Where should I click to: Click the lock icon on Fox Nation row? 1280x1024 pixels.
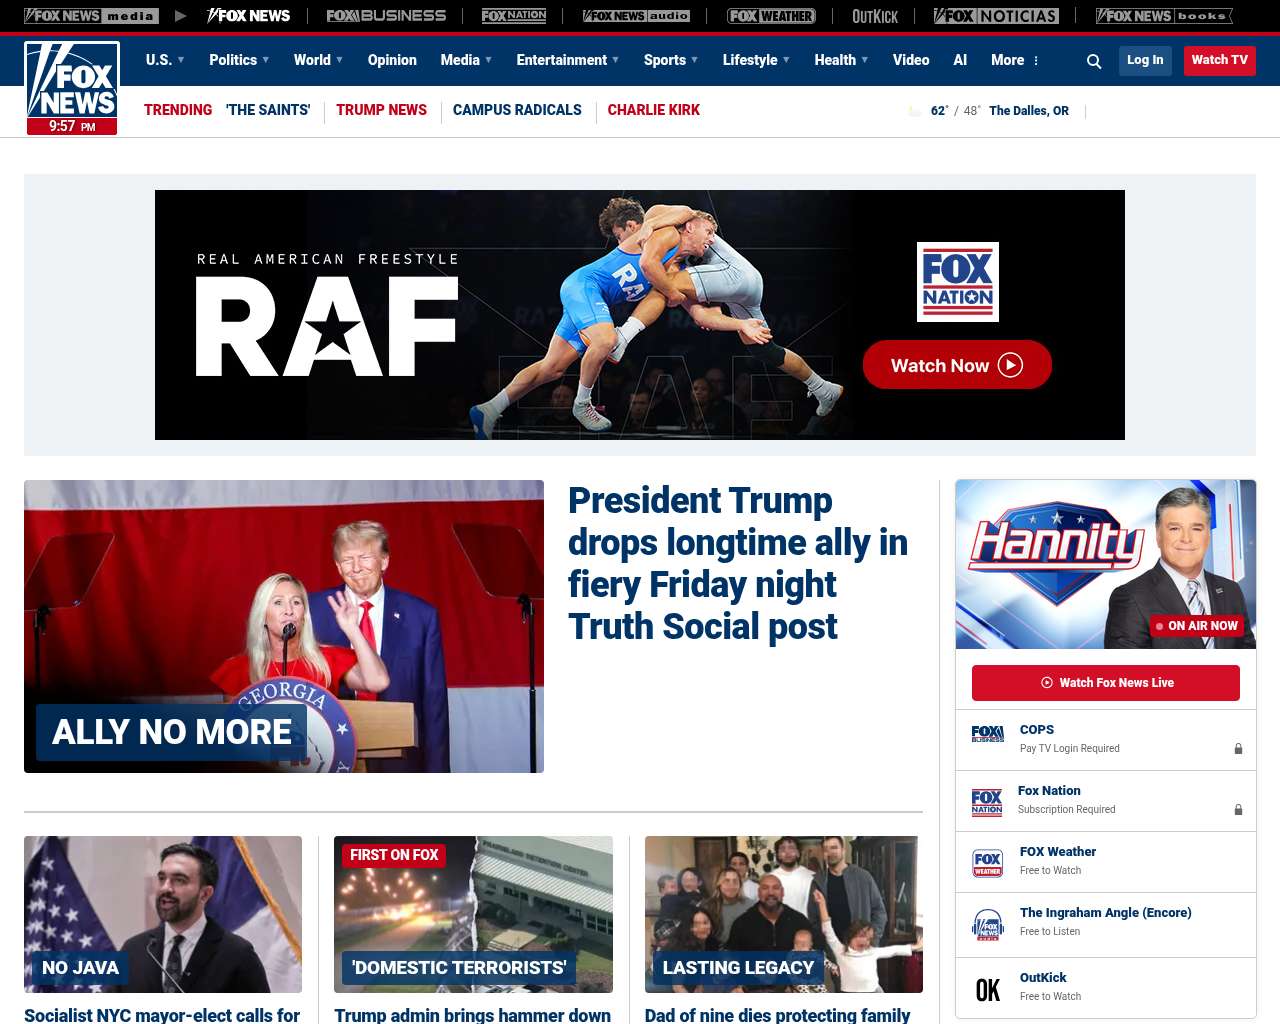click(1238, 809)
